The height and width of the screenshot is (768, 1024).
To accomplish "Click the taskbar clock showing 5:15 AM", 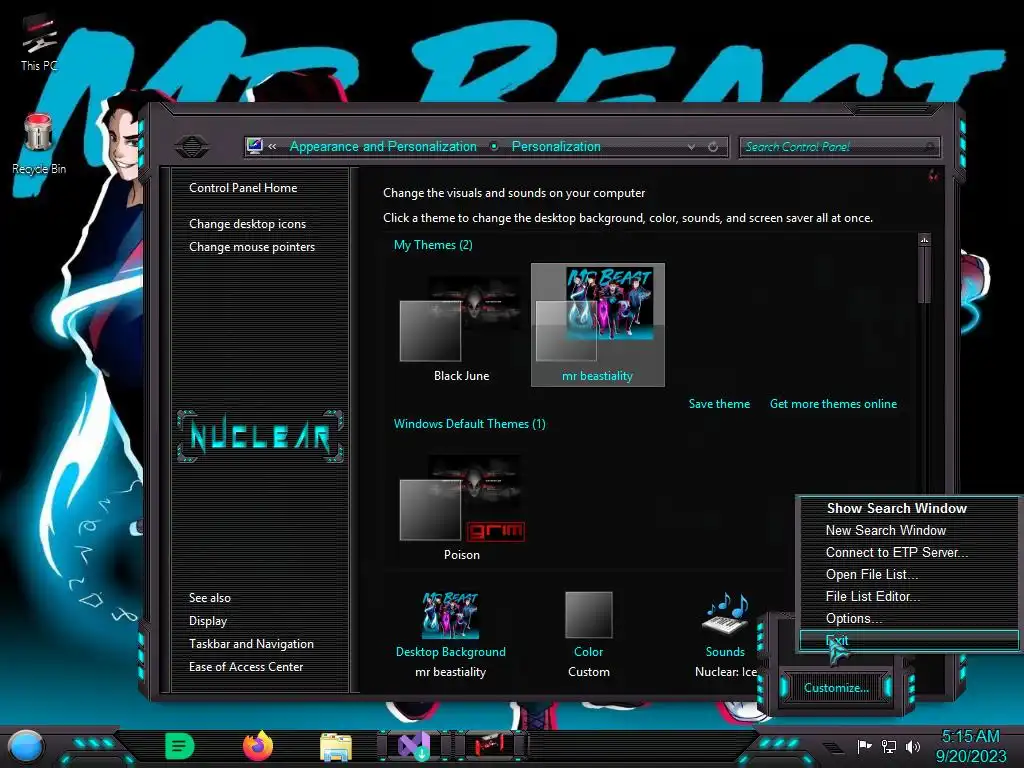I will click(970, 746).
